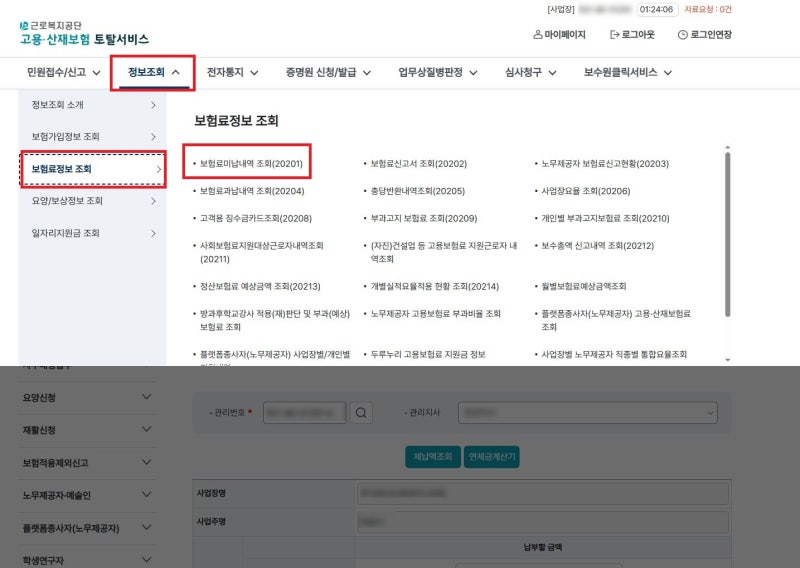Select 요양/보상정보 조회 submenu
This screenshot has width=800, height=568.
point(93,201)
